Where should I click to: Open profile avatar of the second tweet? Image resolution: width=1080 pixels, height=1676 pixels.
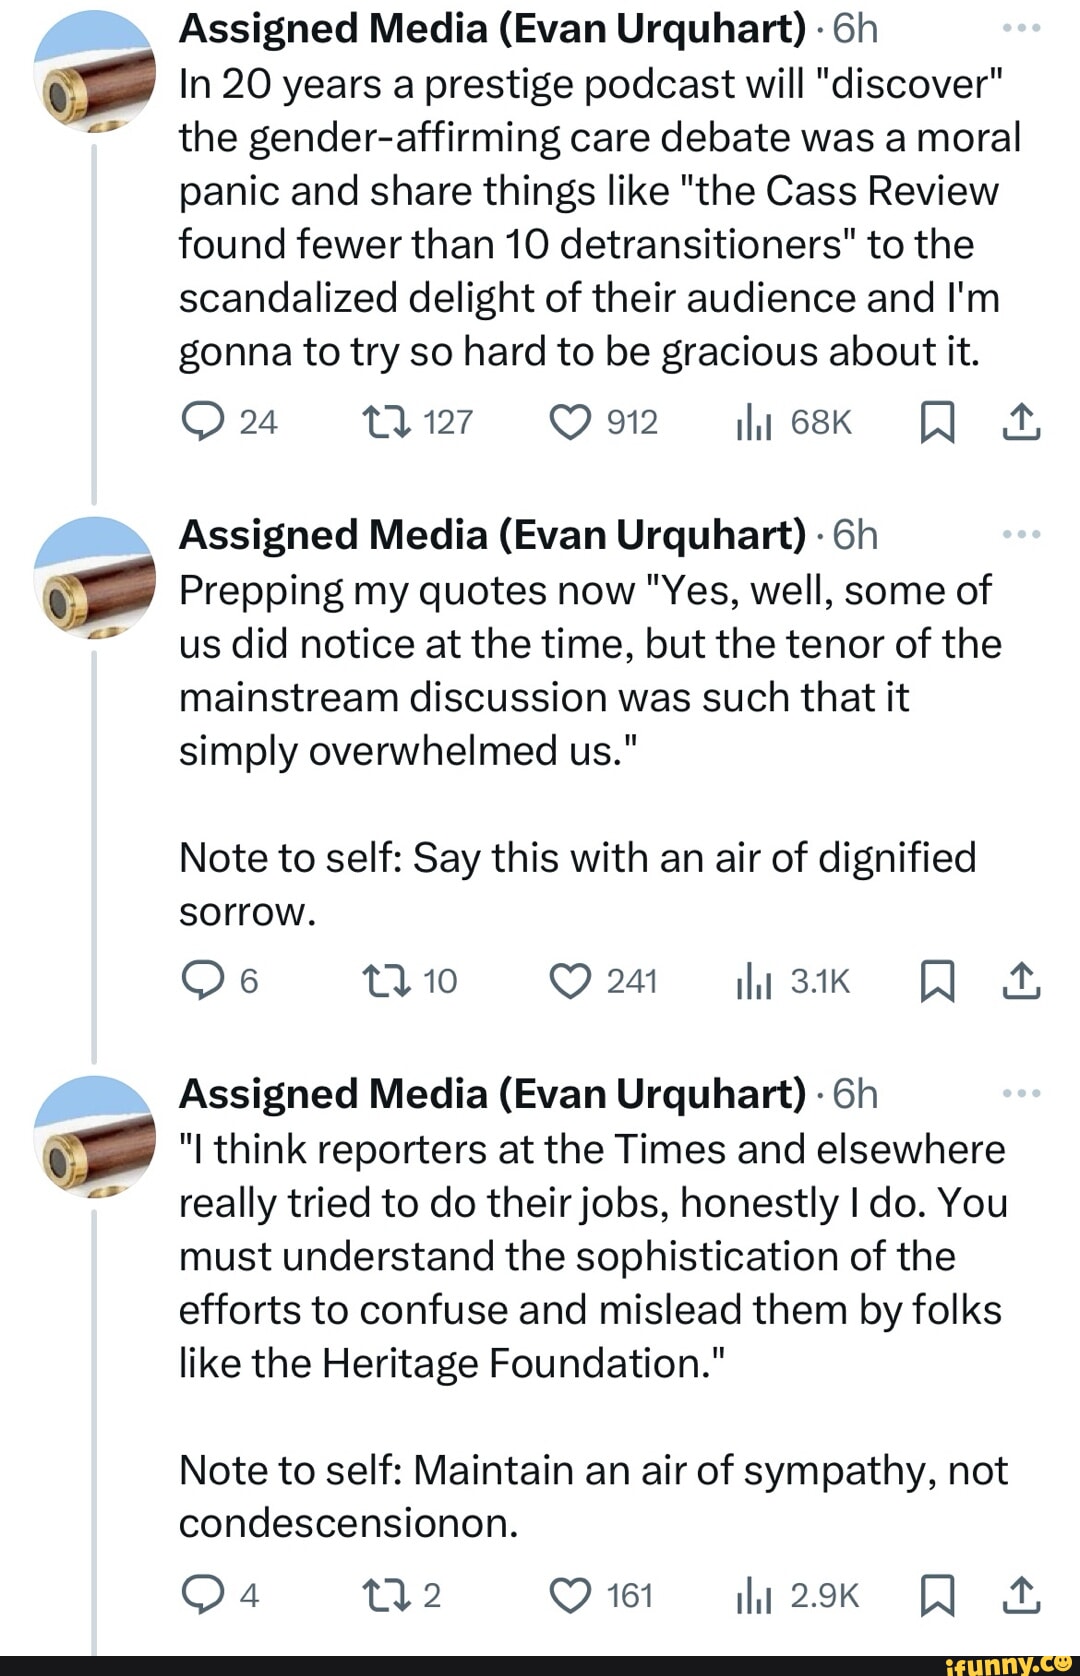94,577
